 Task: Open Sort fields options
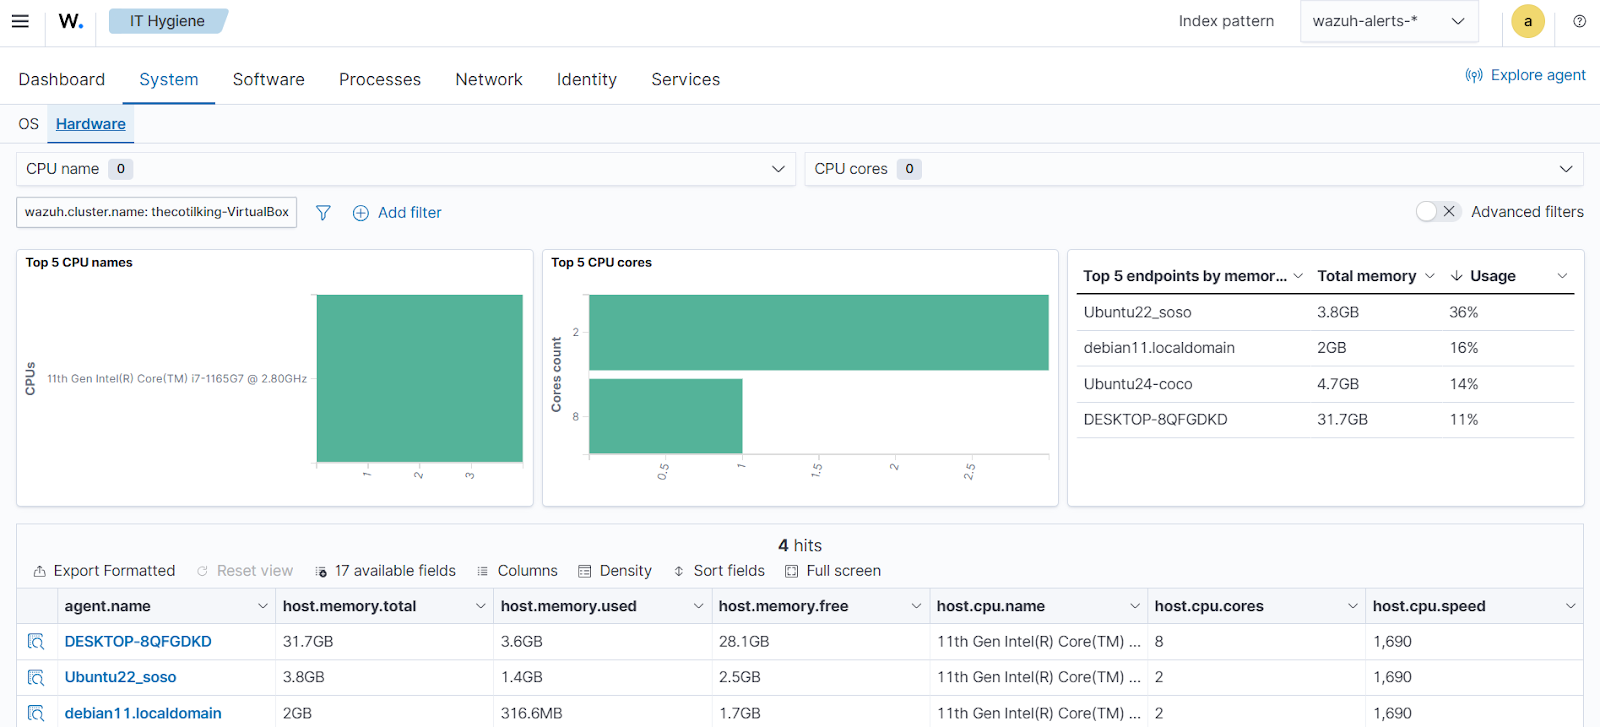click(719, 571)
